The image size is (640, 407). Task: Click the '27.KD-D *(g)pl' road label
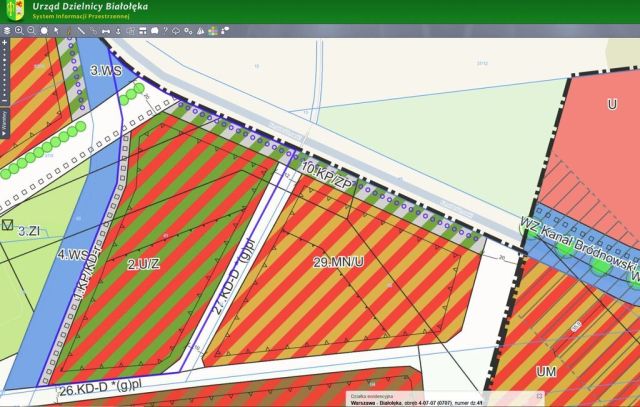click(235, 276)
